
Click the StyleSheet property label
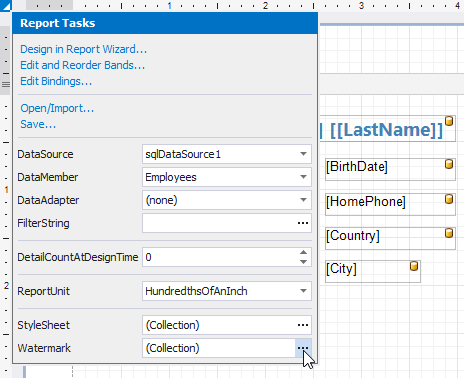click(43, 325)
